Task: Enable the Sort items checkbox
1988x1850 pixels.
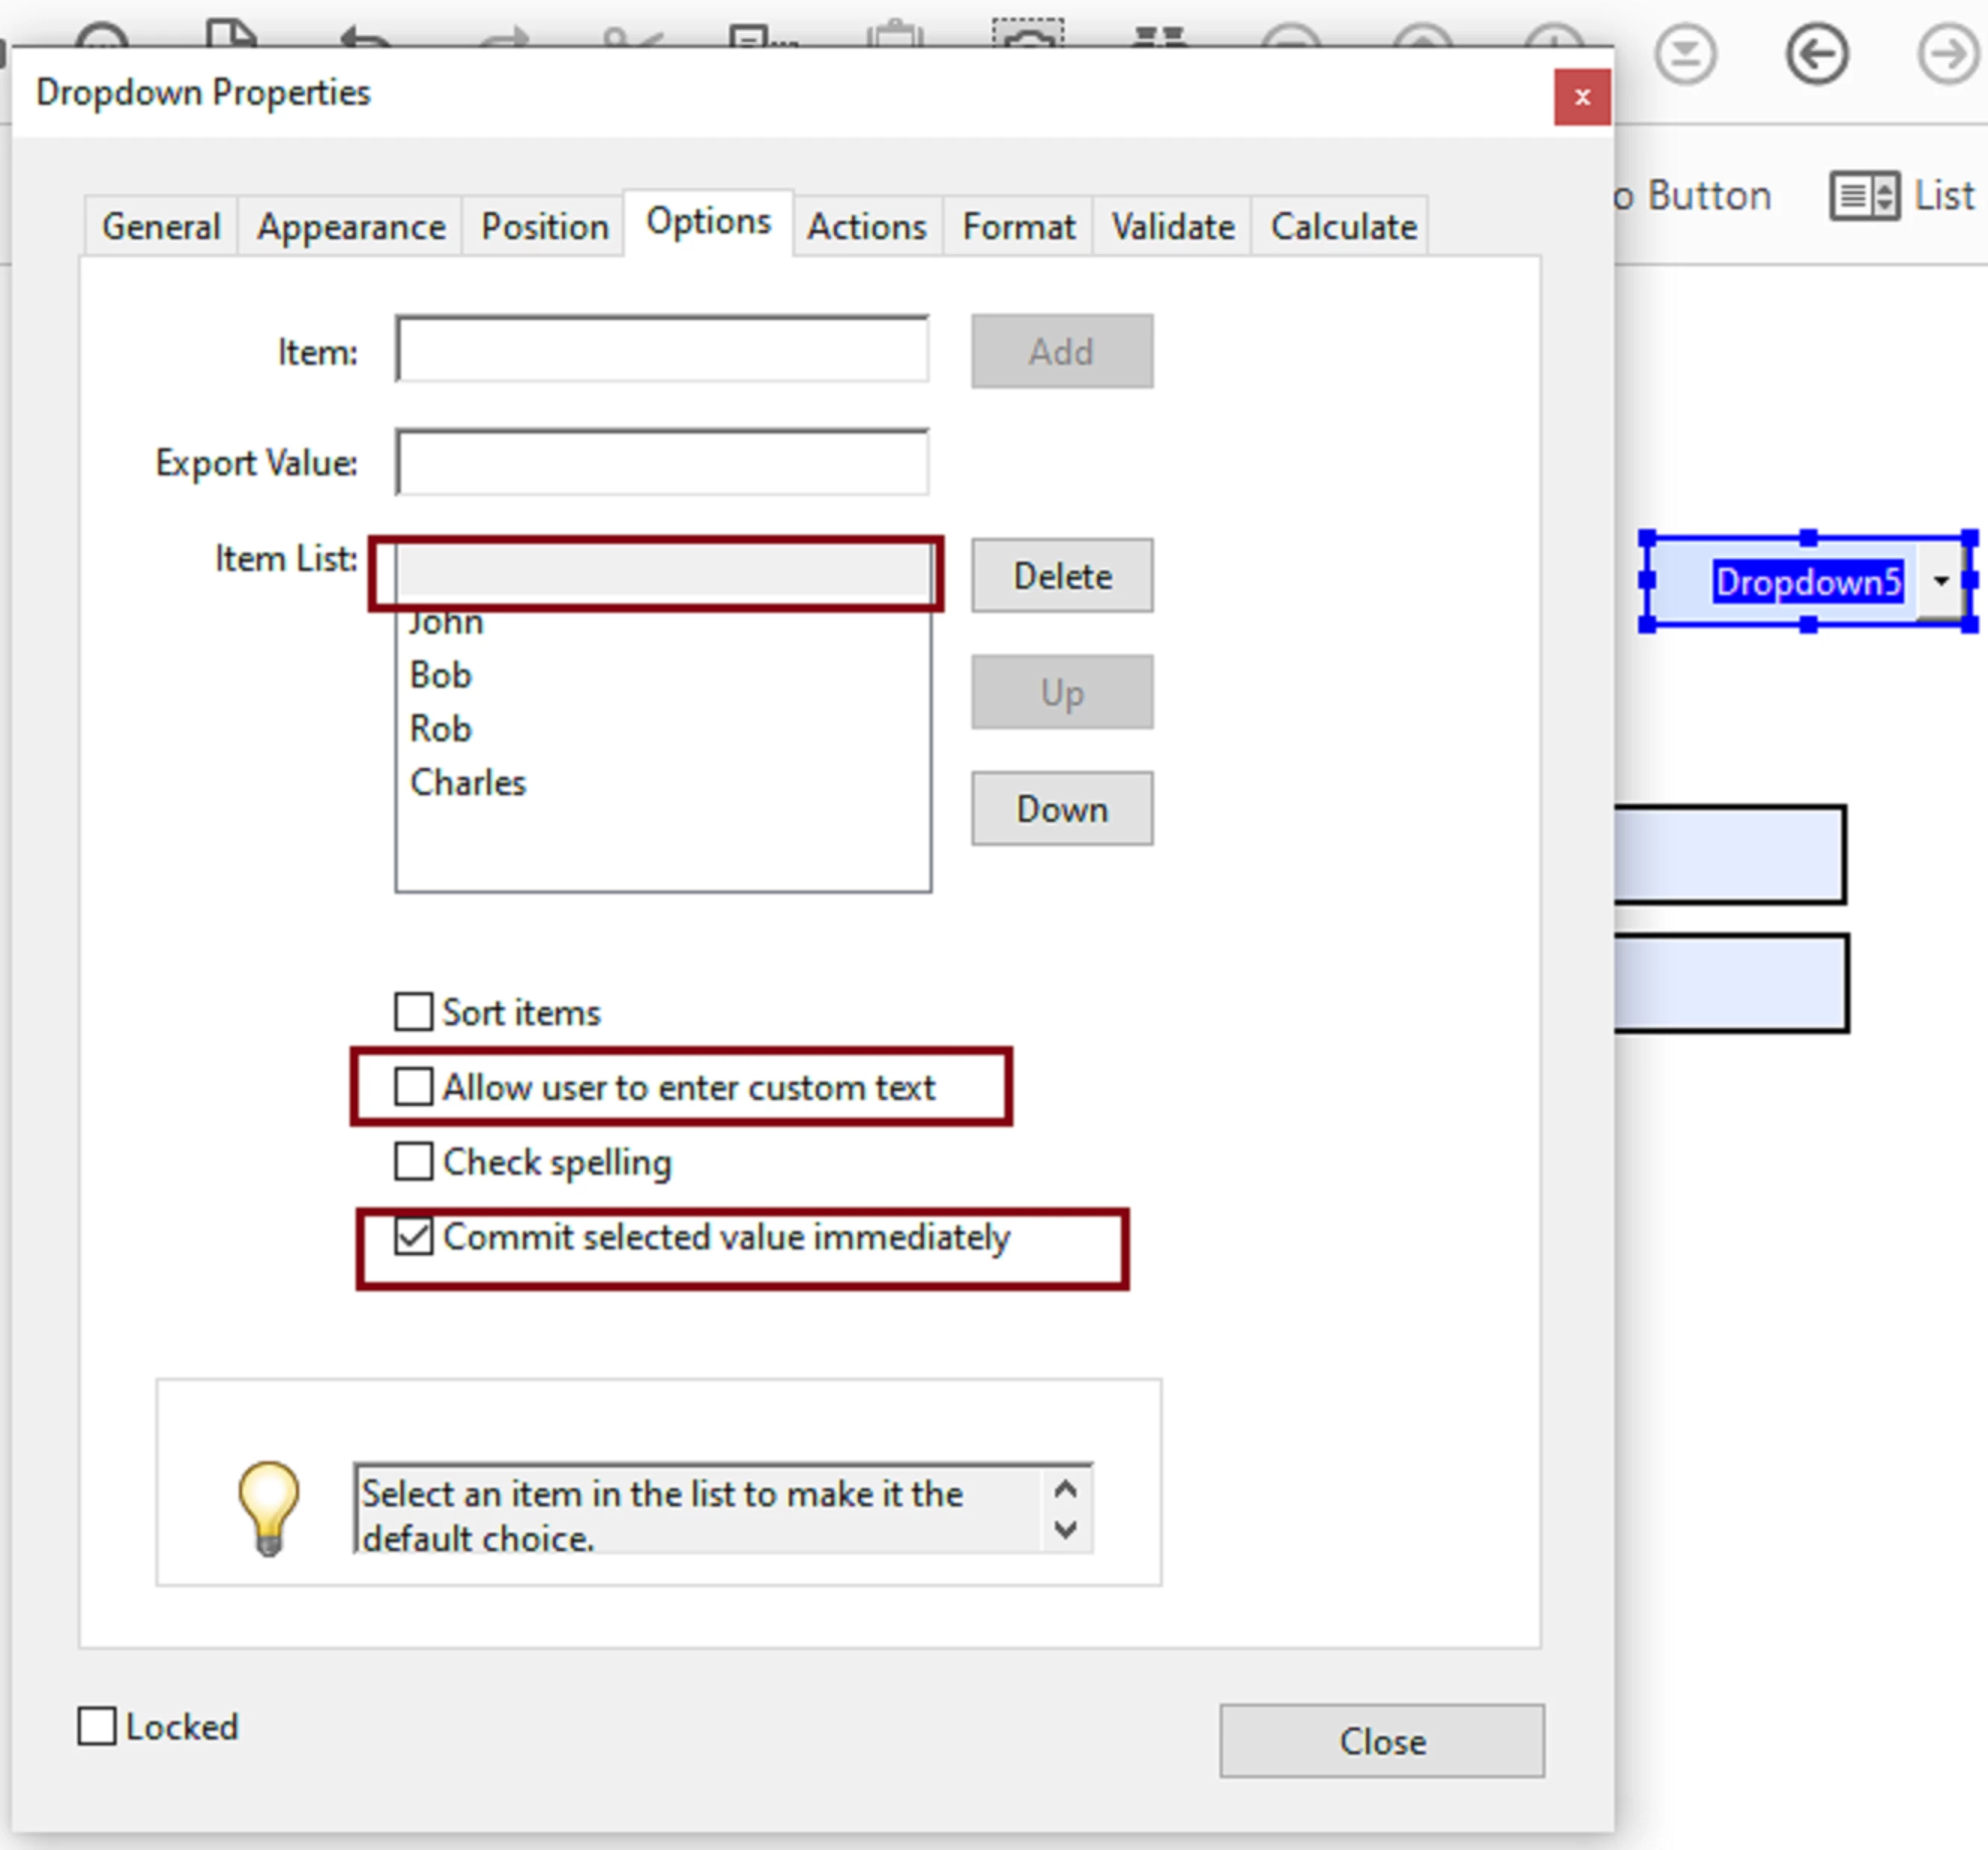Action: coord(414,1012)
